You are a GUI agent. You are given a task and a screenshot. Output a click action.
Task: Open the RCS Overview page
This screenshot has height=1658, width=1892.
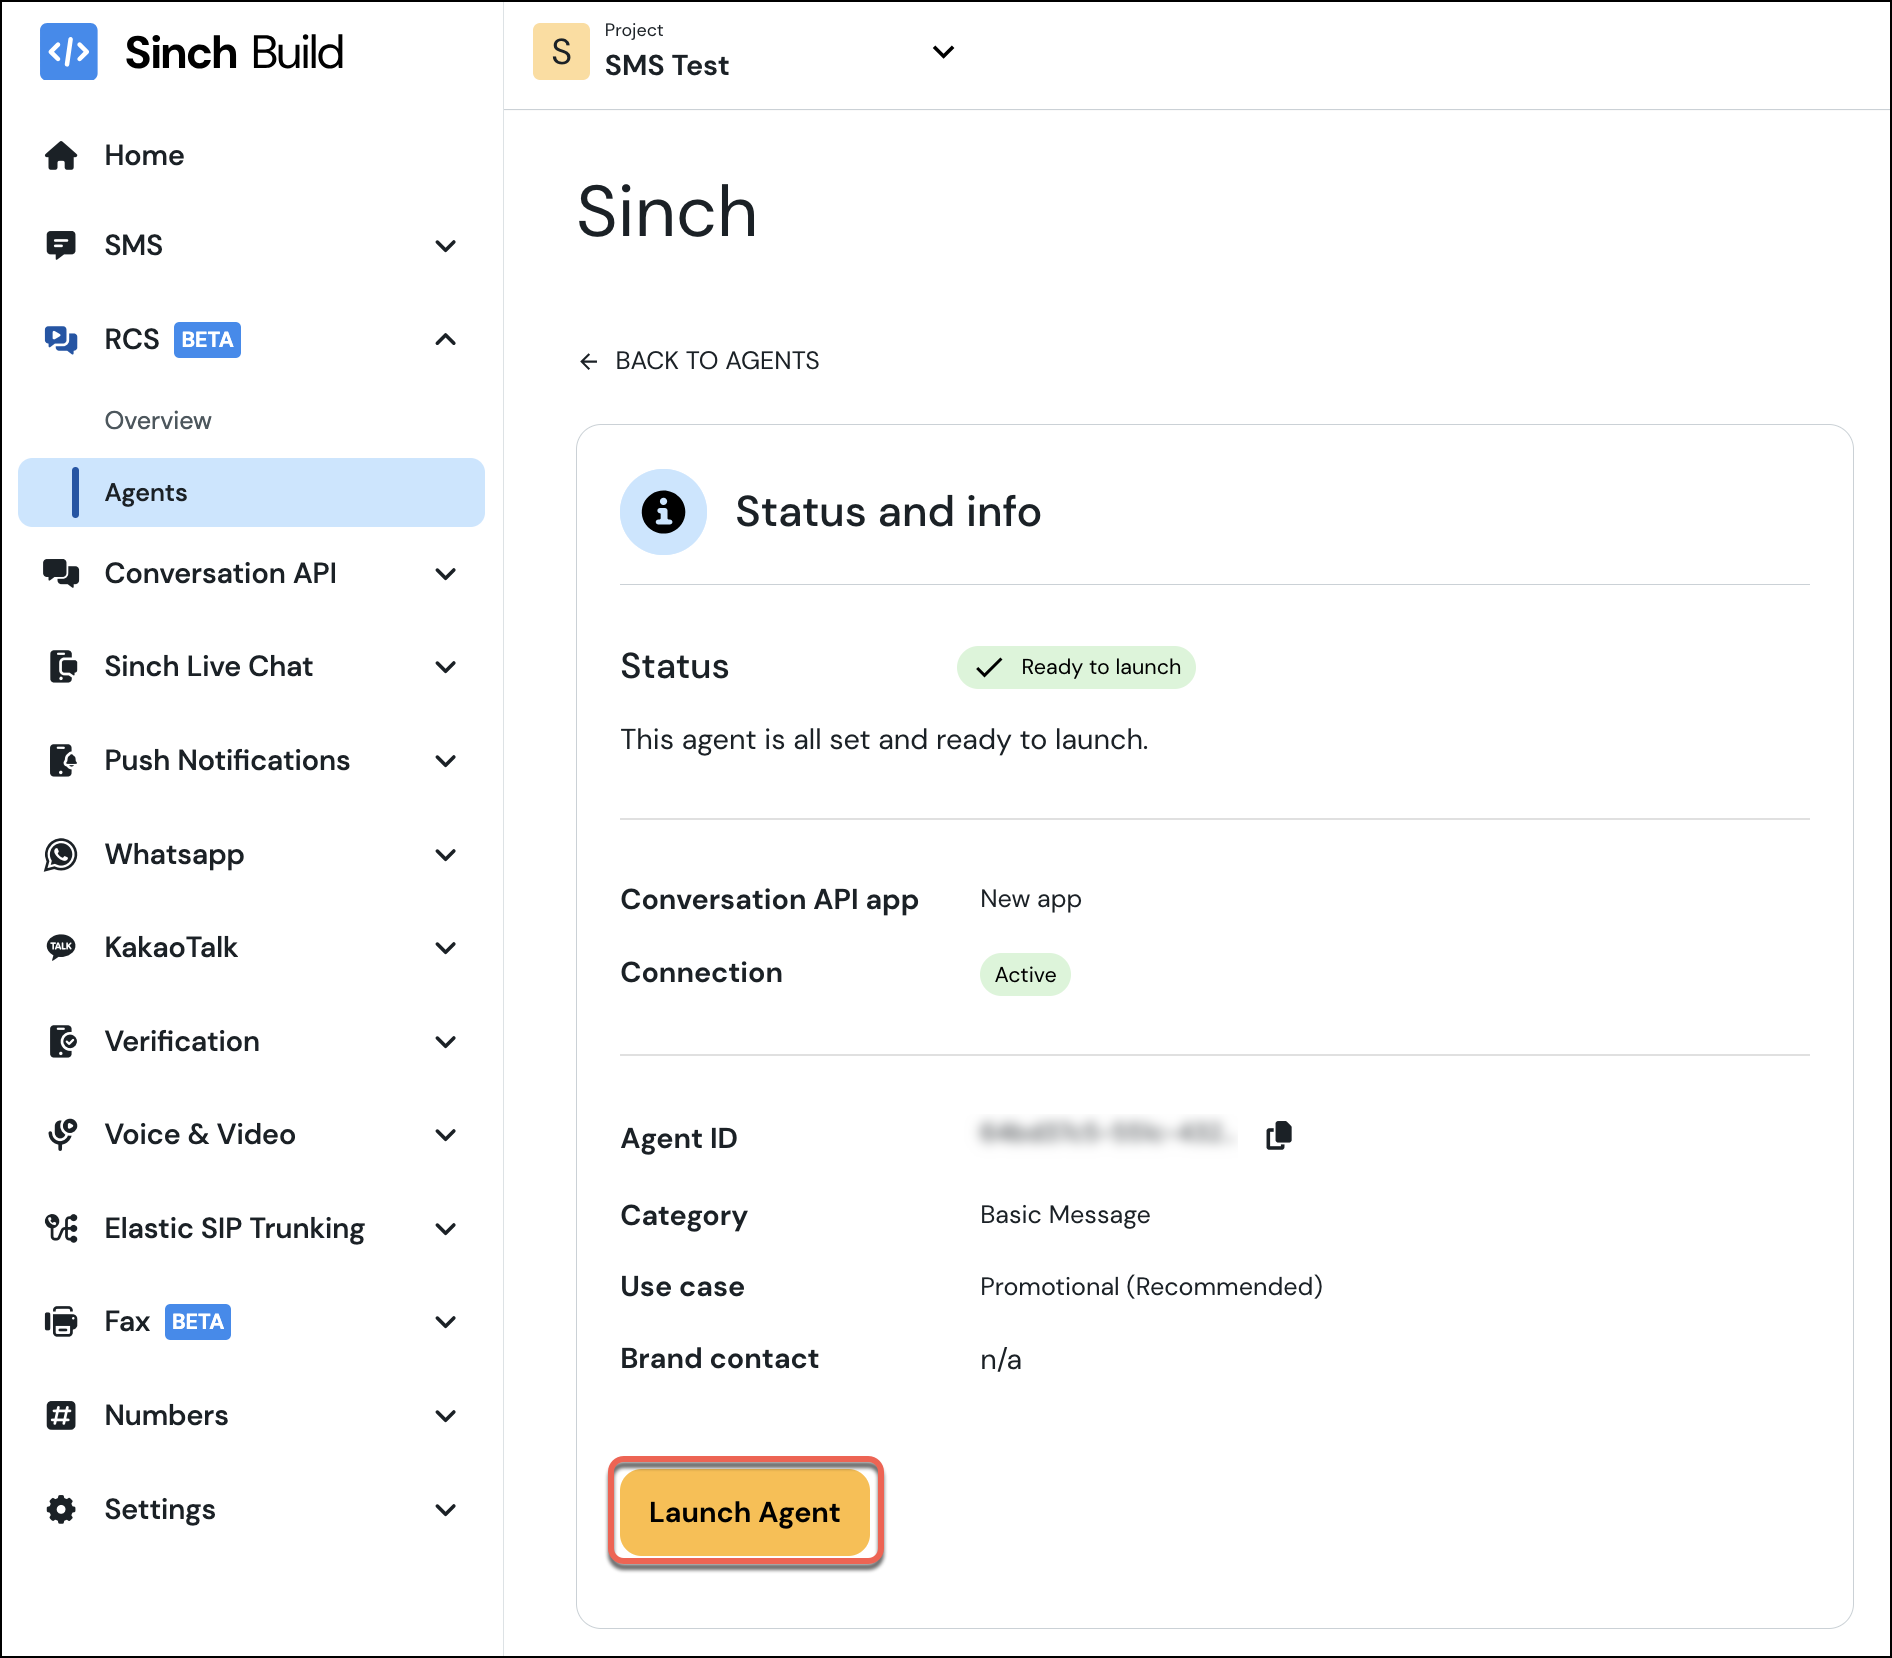coord(157,420)
